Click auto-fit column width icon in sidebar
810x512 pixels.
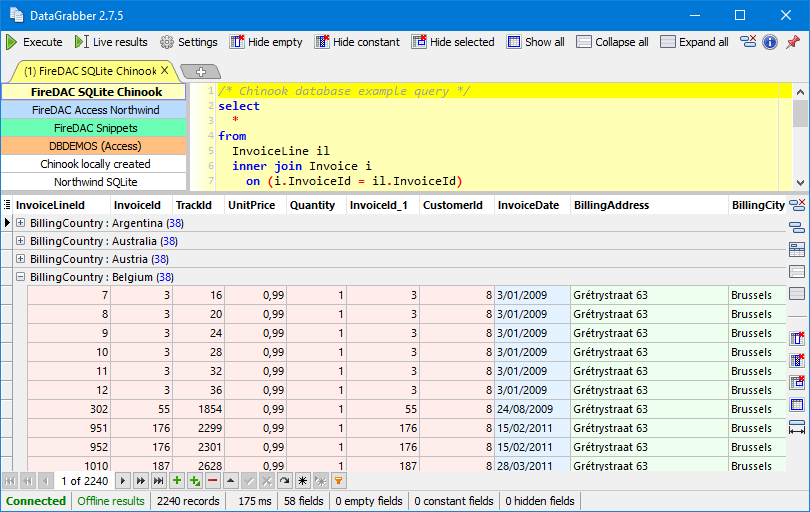(x=797, y=427)
